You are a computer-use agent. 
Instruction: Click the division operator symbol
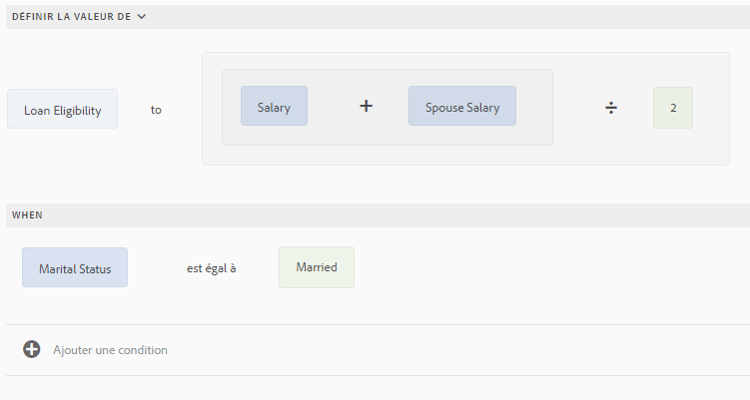[x=611, y=108]
